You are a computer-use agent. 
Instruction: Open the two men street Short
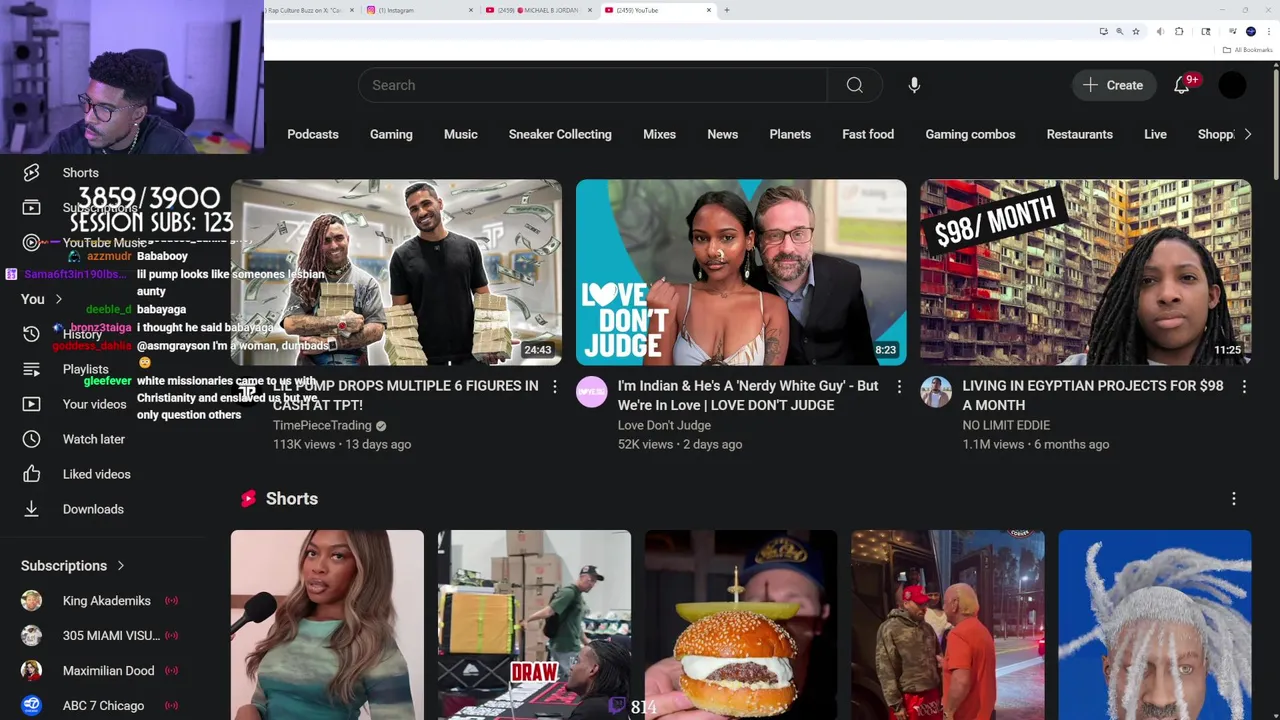click(948, 625)
